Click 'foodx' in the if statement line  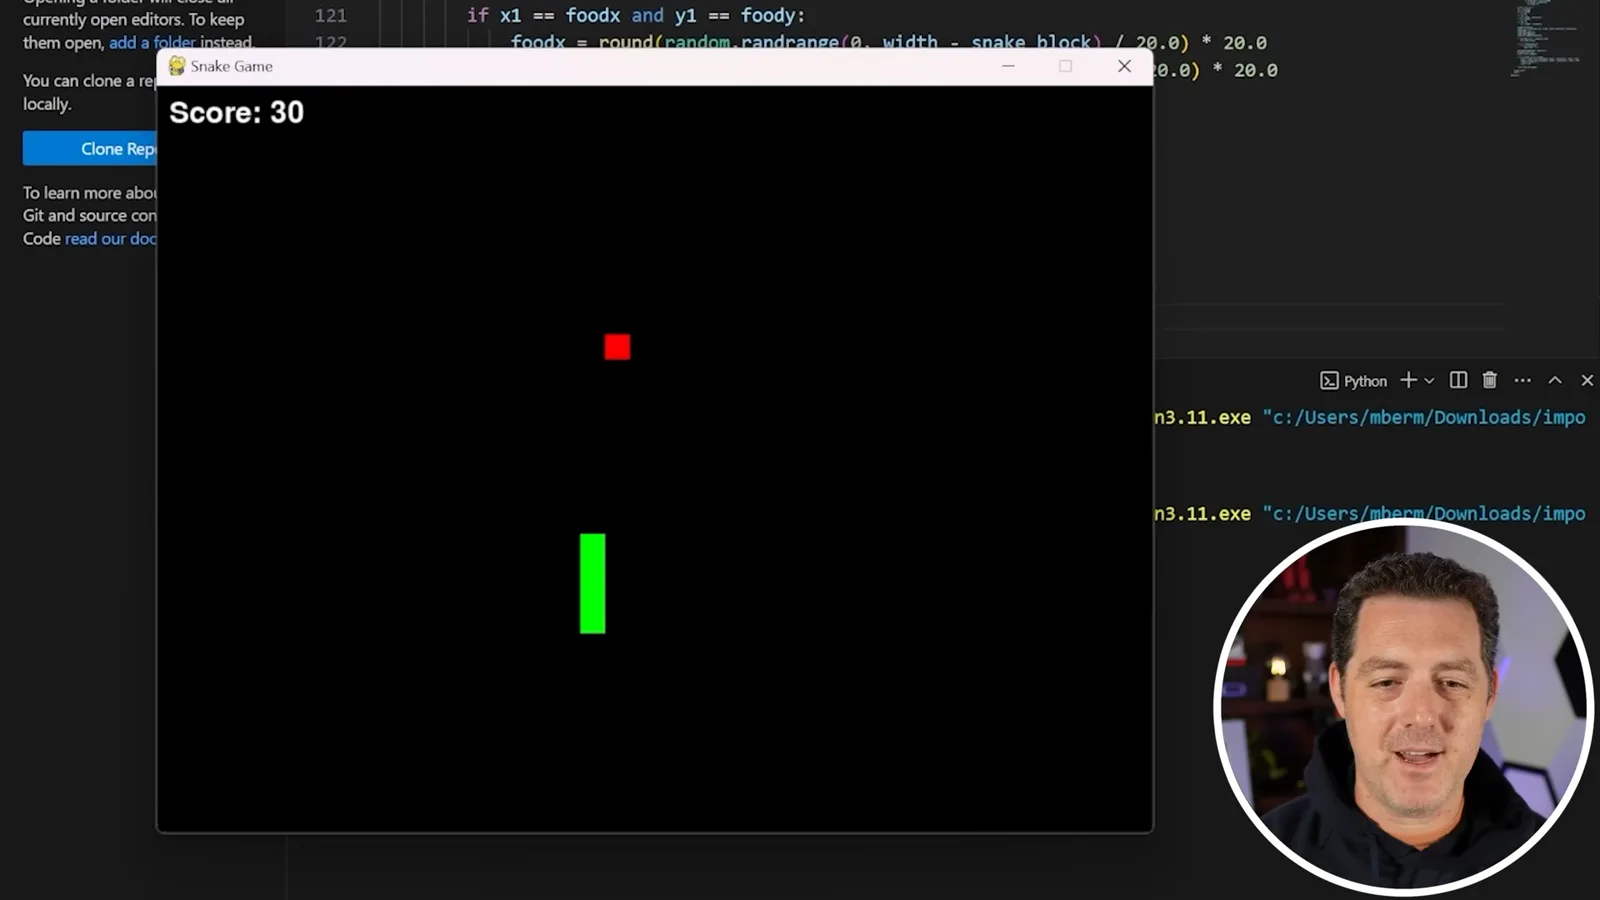[592, 15]
